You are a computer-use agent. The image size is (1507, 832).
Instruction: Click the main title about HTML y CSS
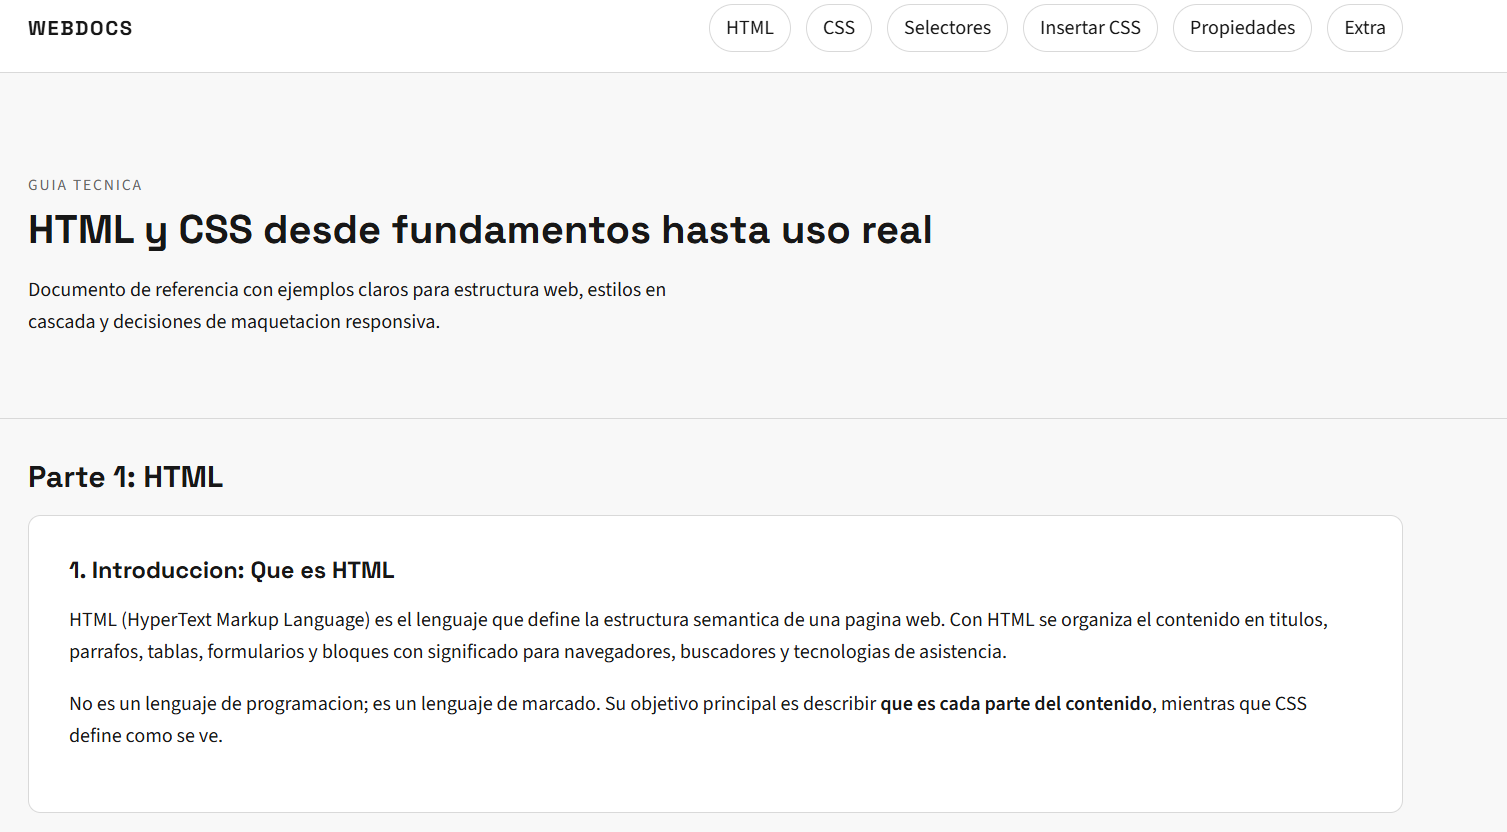point(480,230)
